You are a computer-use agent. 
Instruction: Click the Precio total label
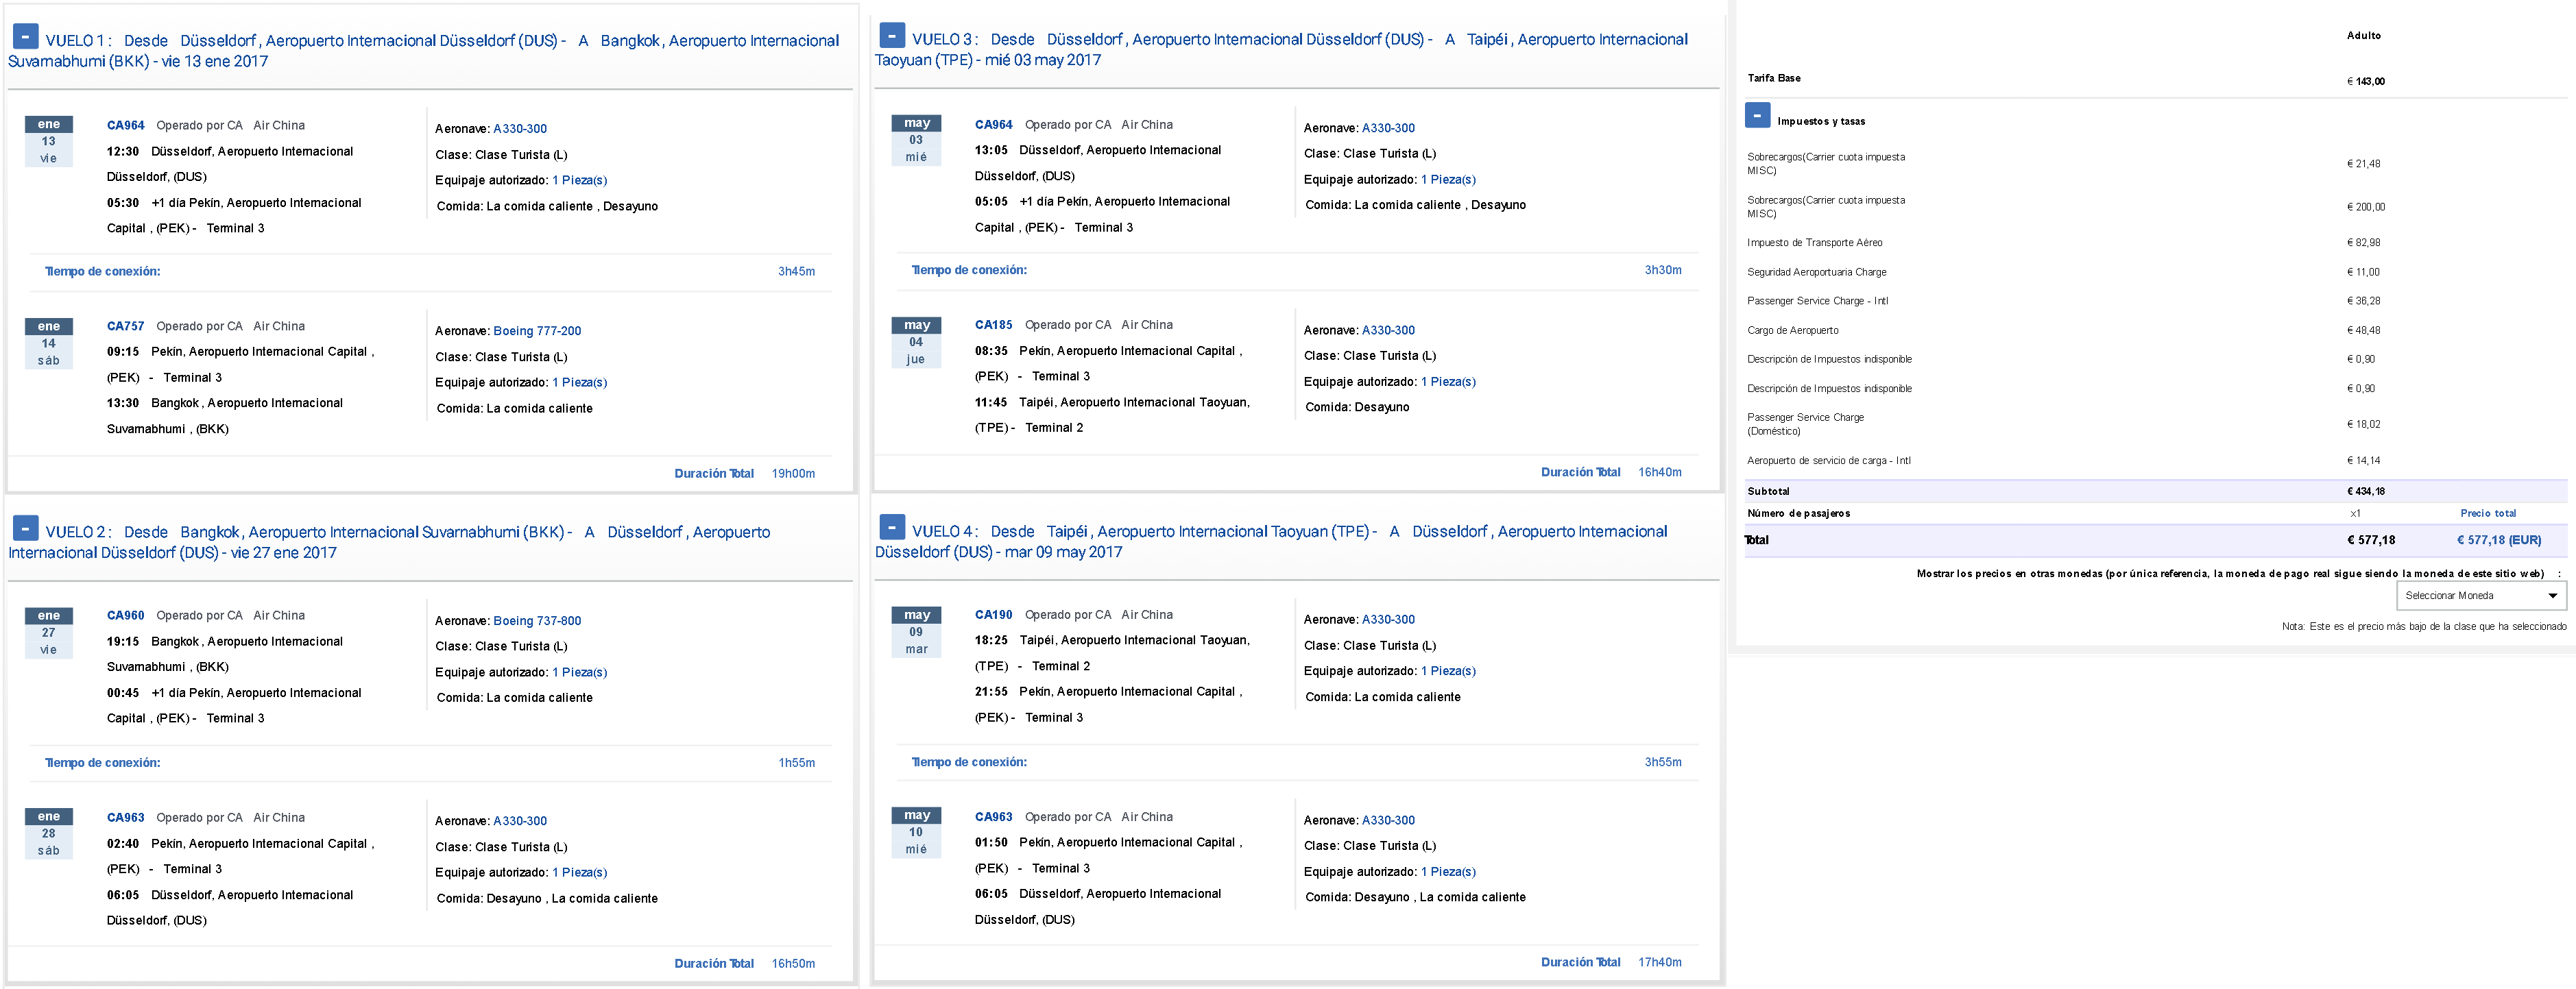click(x=2488, y=513)
